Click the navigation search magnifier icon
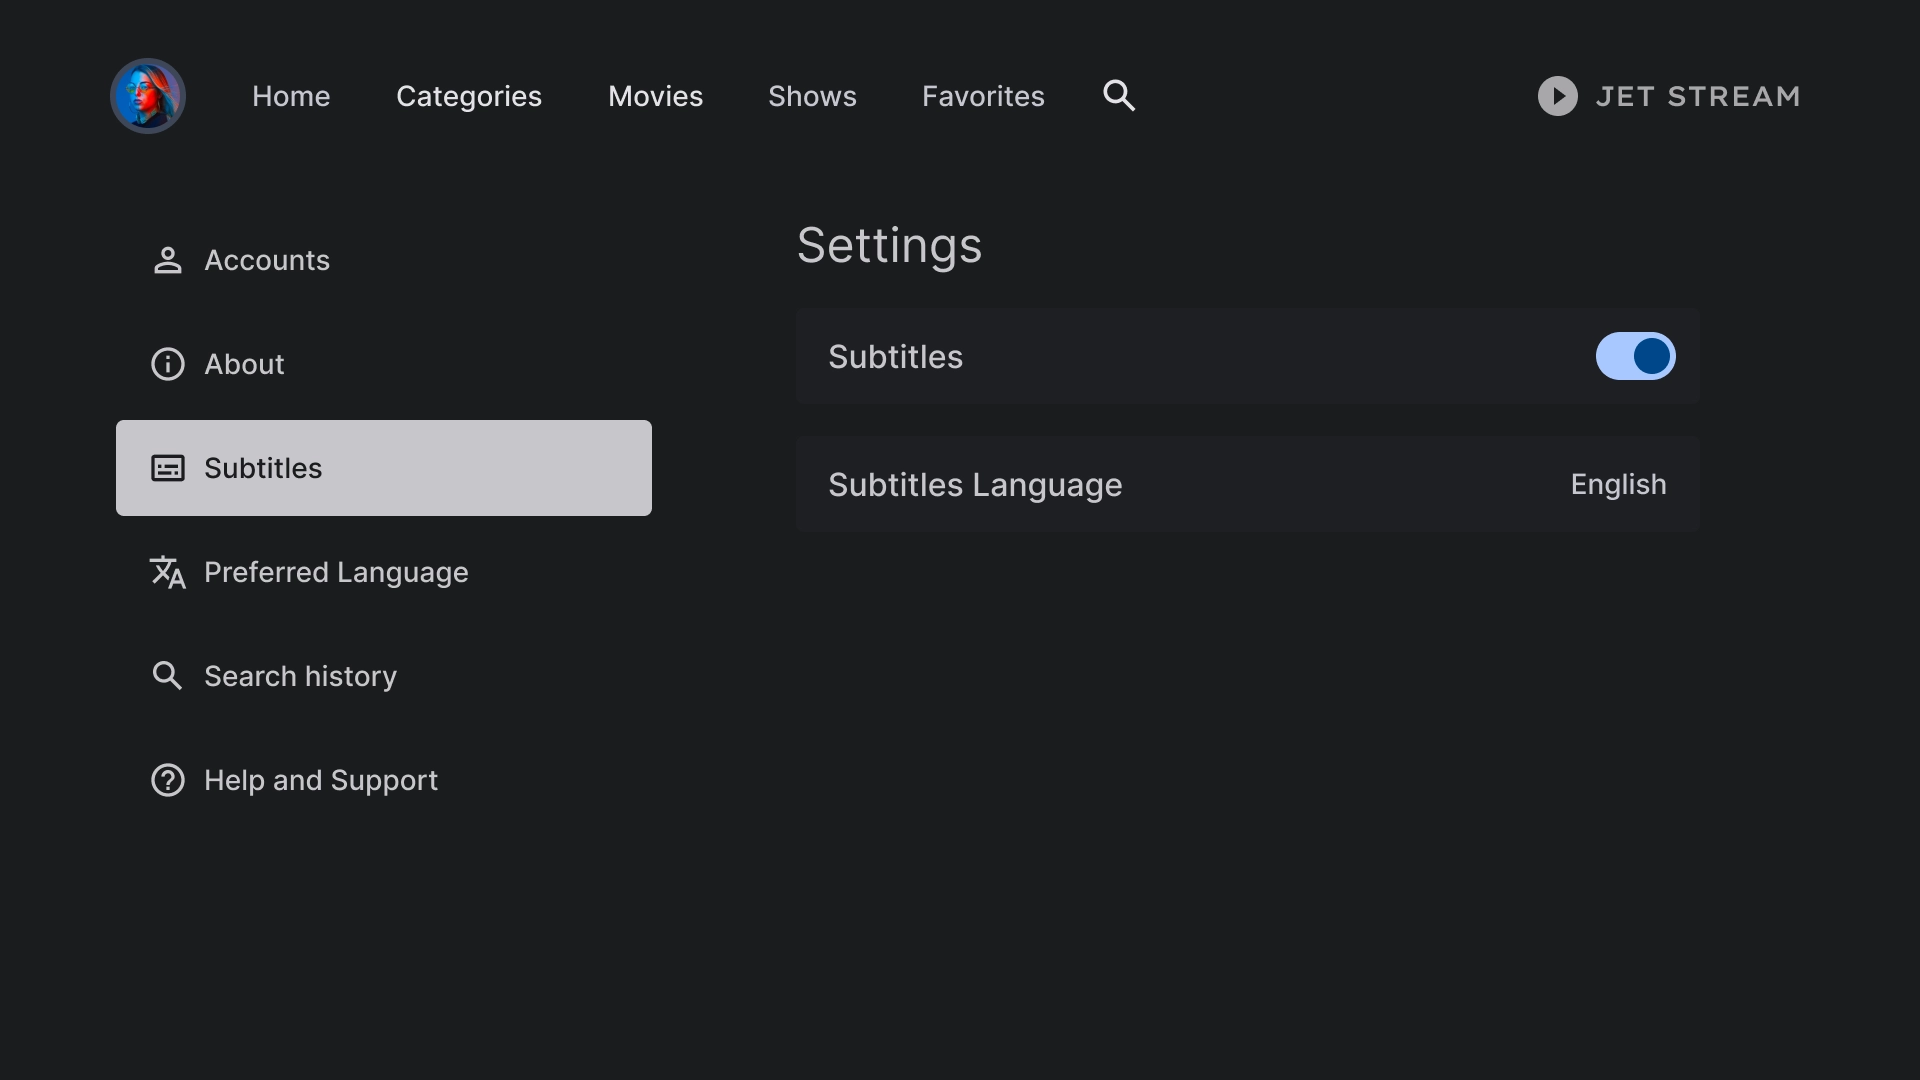Screen dimensions: 1920x1080 (x=1120, y=95)
